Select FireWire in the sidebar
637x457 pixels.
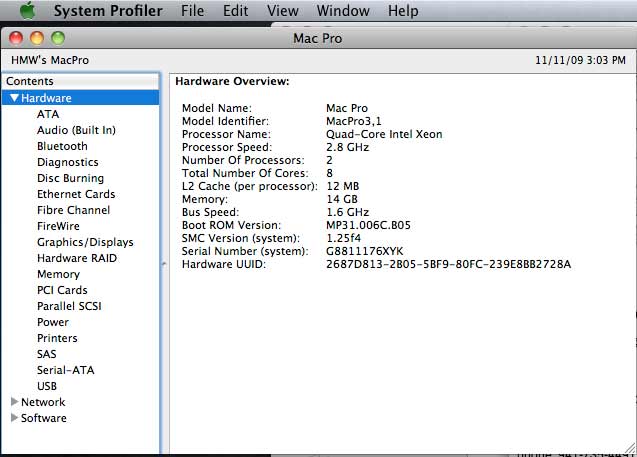pyautogui.click(x=58, y=226)
